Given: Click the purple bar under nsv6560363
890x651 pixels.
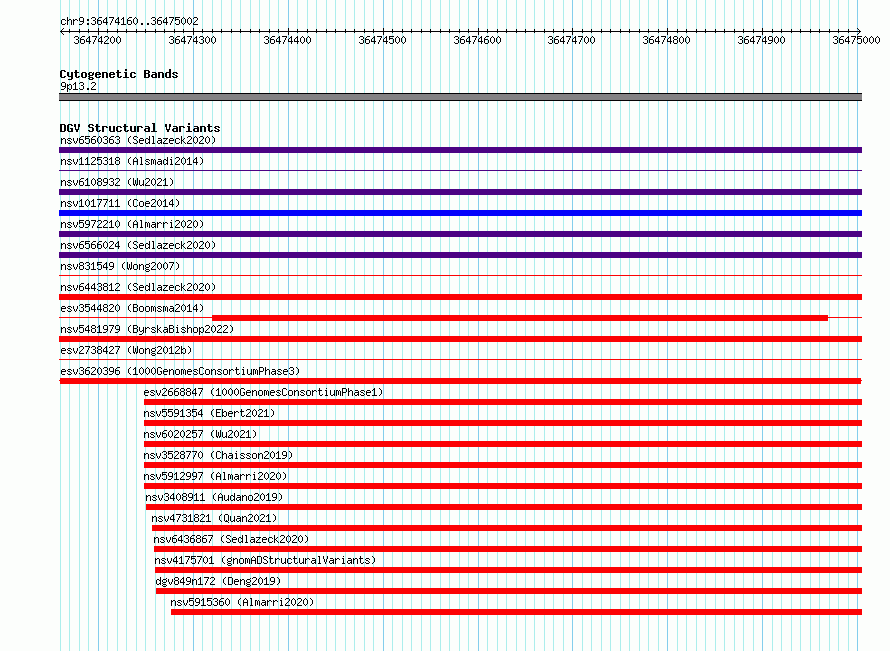Looking at the screenshot, I should point(460,150).
